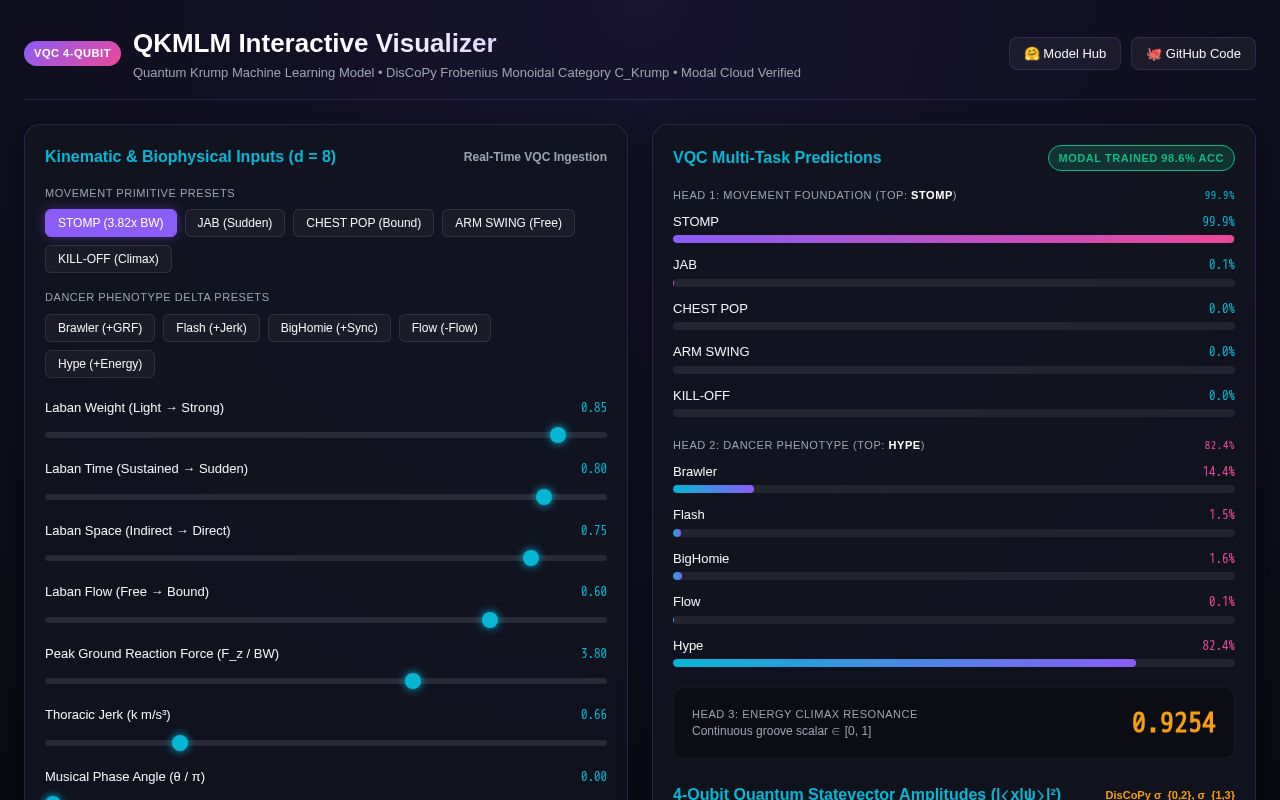Select the JAB (Sudden) preset
1280x800 pixels.
coord(235,223)
